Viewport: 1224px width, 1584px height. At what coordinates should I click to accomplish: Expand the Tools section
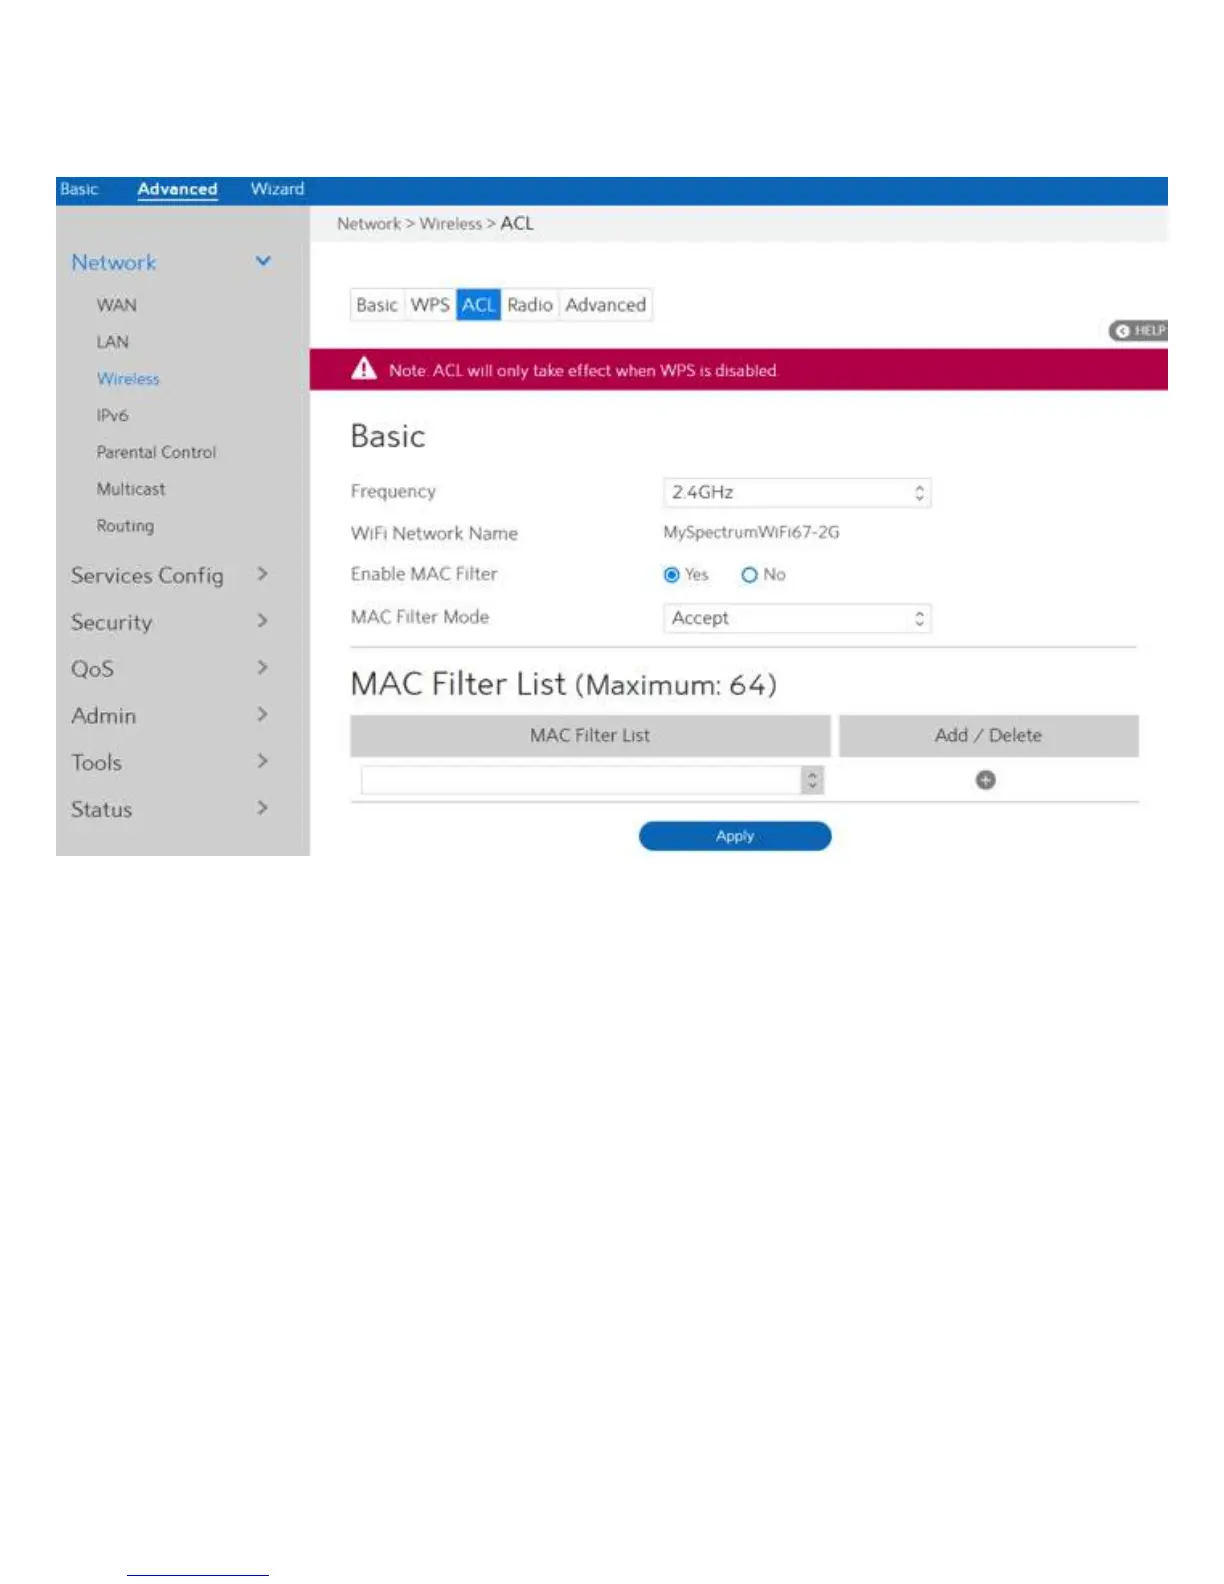262,761
